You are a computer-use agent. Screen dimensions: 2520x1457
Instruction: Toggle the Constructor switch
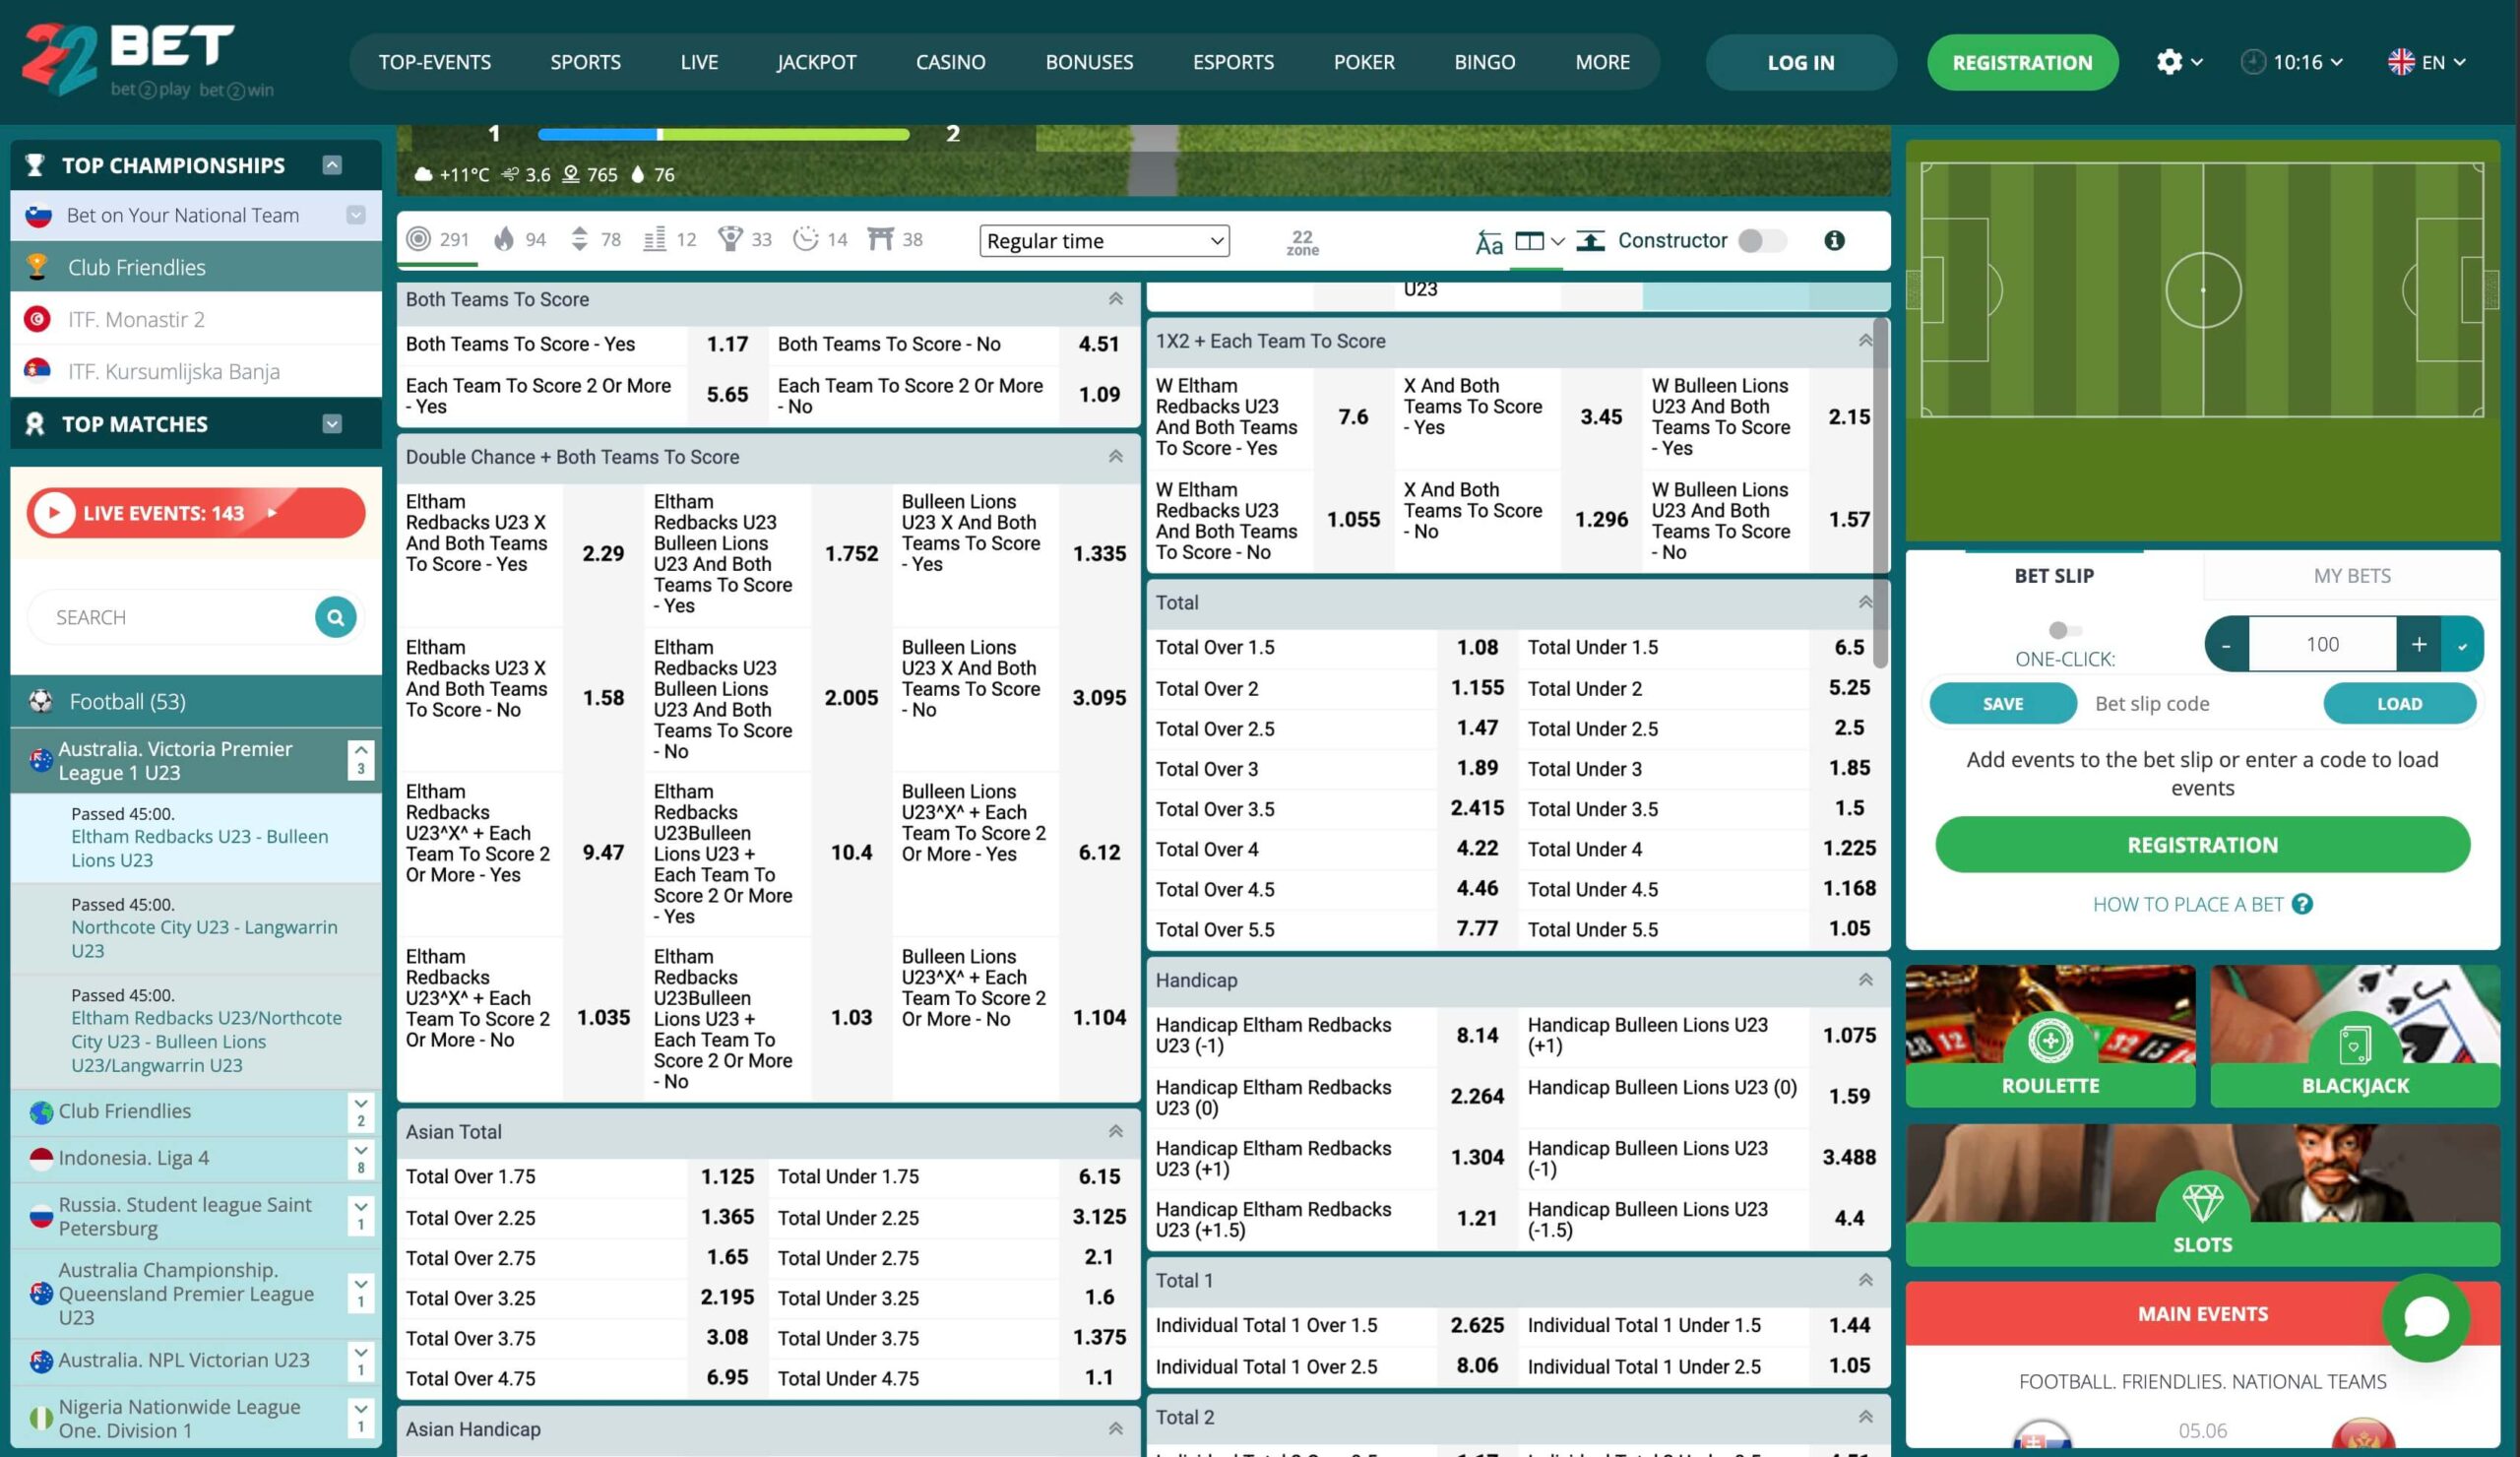[1762, 240]
